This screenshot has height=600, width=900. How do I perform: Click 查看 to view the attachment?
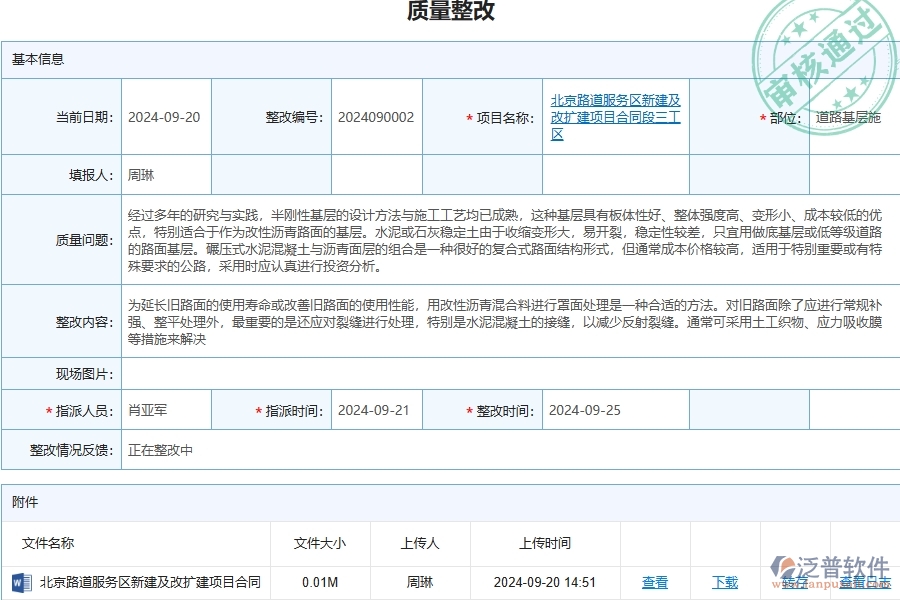655,583
